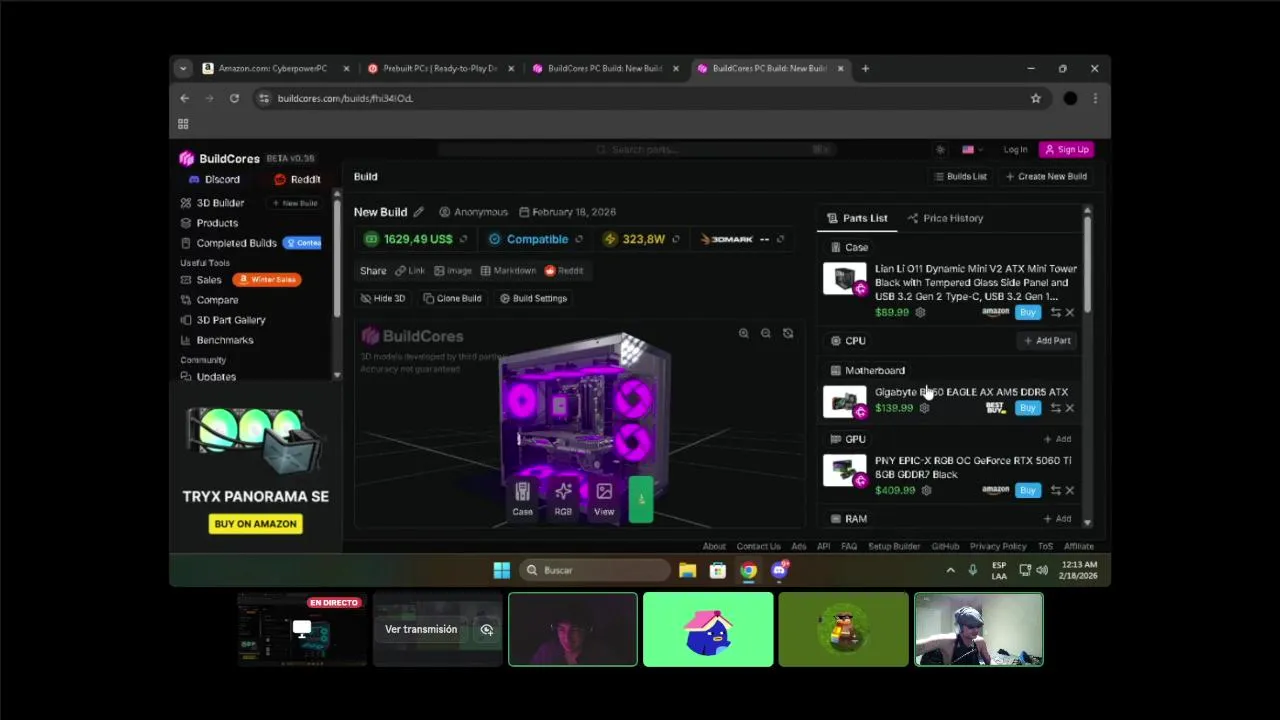Open File Explorer from the Windows taskbar
Image resolution: width=1280 pixels, height=720 pixels.
(687, 570)
